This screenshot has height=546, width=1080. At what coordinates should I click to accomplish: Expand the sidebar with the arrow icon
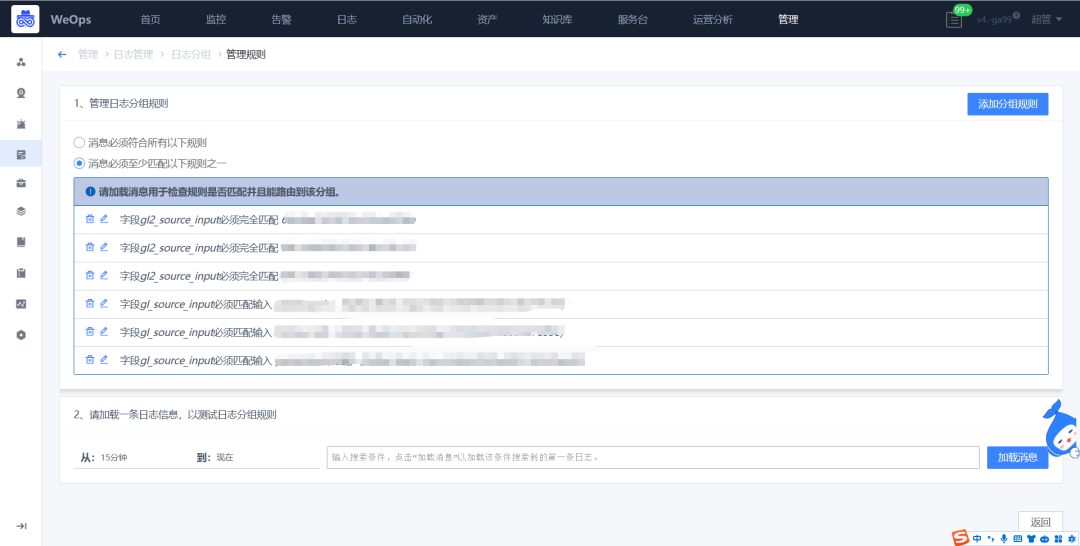(21, 526)
